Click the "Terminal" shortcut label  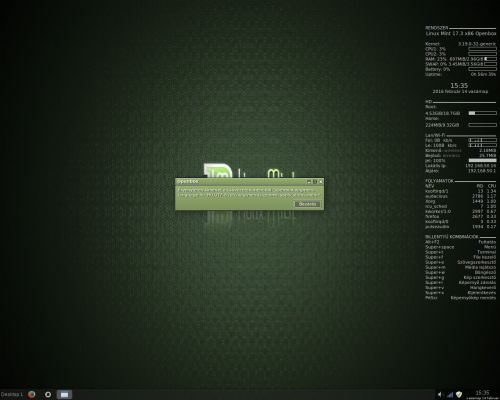(x=487, y=252)
